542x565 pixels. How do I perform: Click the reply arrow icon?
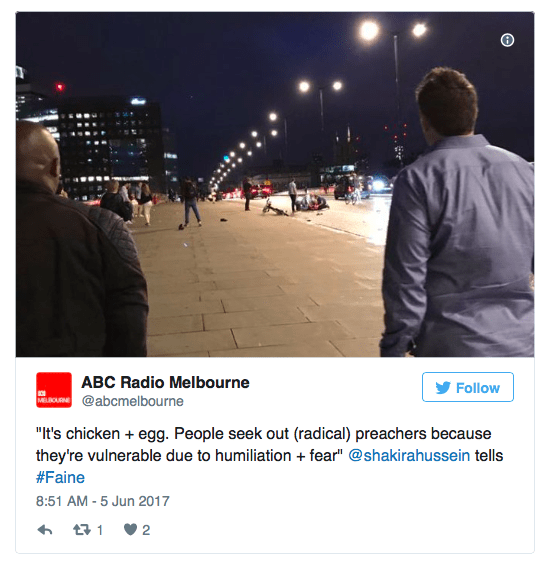pyautogui.click(x=45, y=530)
